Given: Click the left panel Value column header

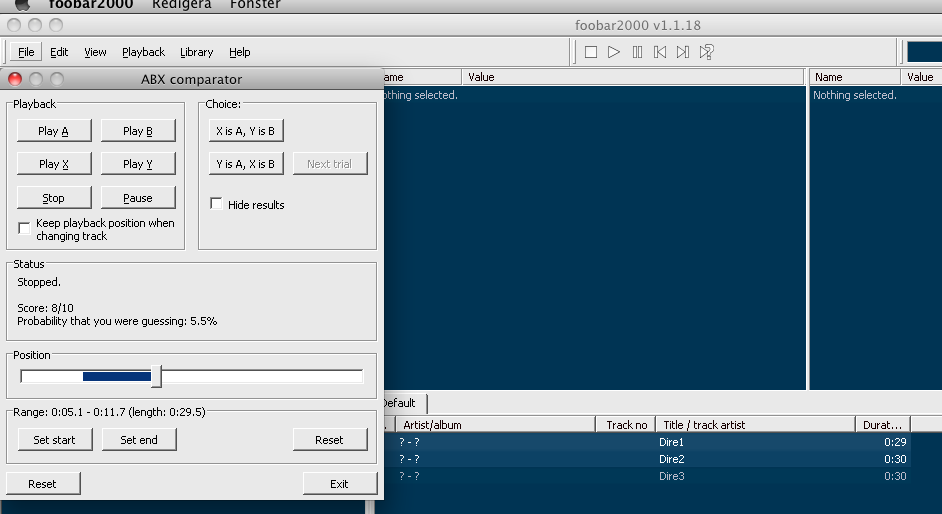Looking at the screenshot, I should (633, 77).
